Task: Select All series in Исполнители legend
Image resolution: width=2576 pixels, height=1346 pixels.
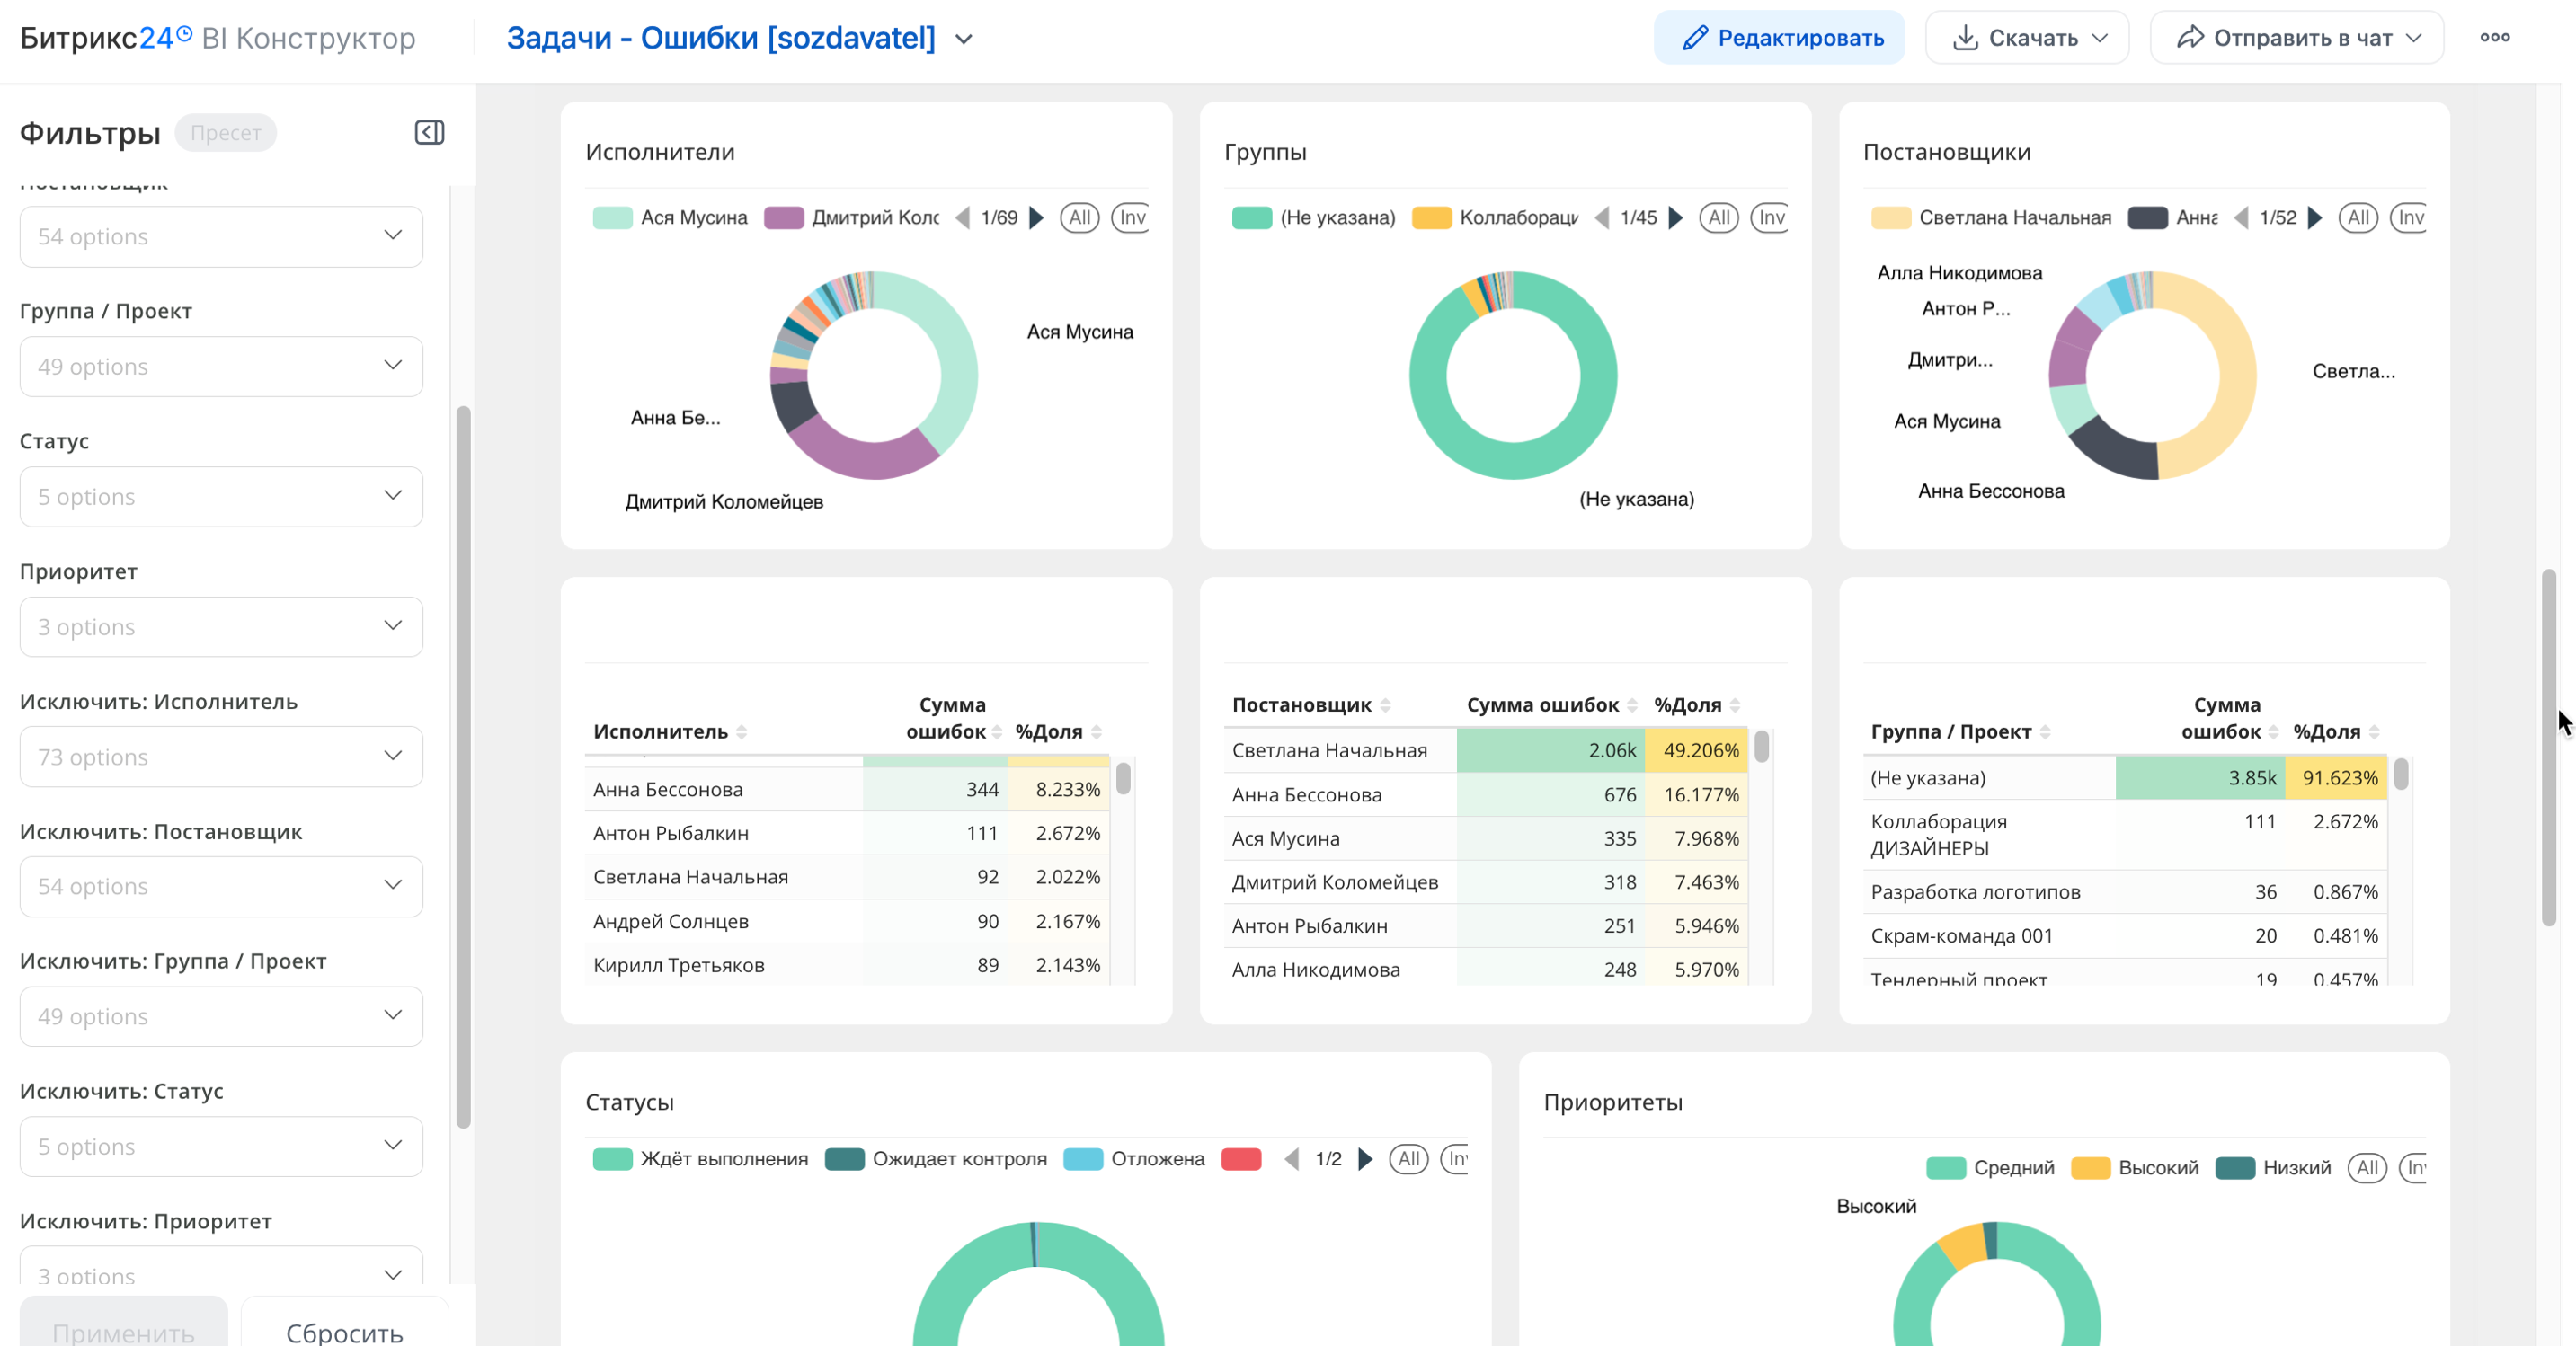Action: [1079, 218]
